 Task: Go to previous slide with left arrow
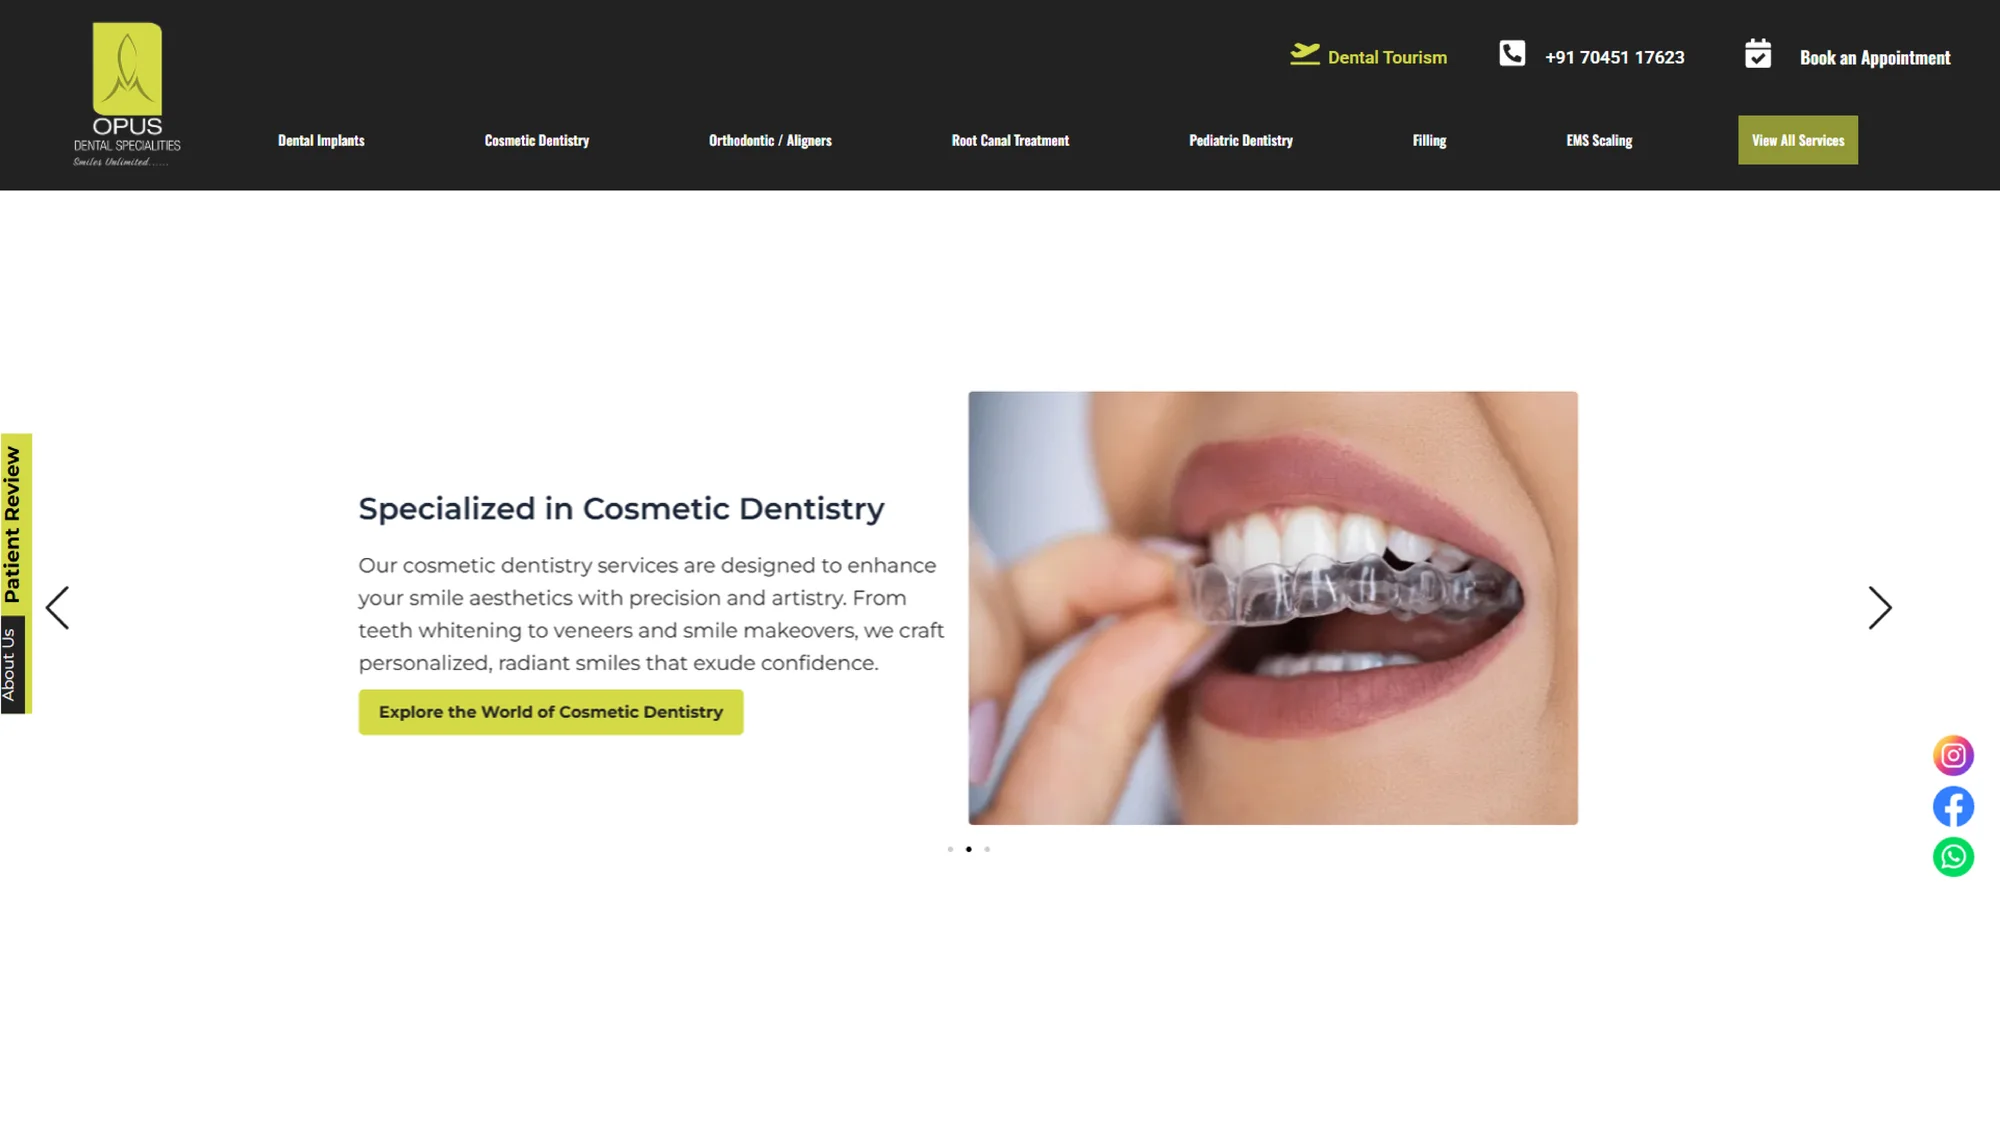(x=58, y=608)
